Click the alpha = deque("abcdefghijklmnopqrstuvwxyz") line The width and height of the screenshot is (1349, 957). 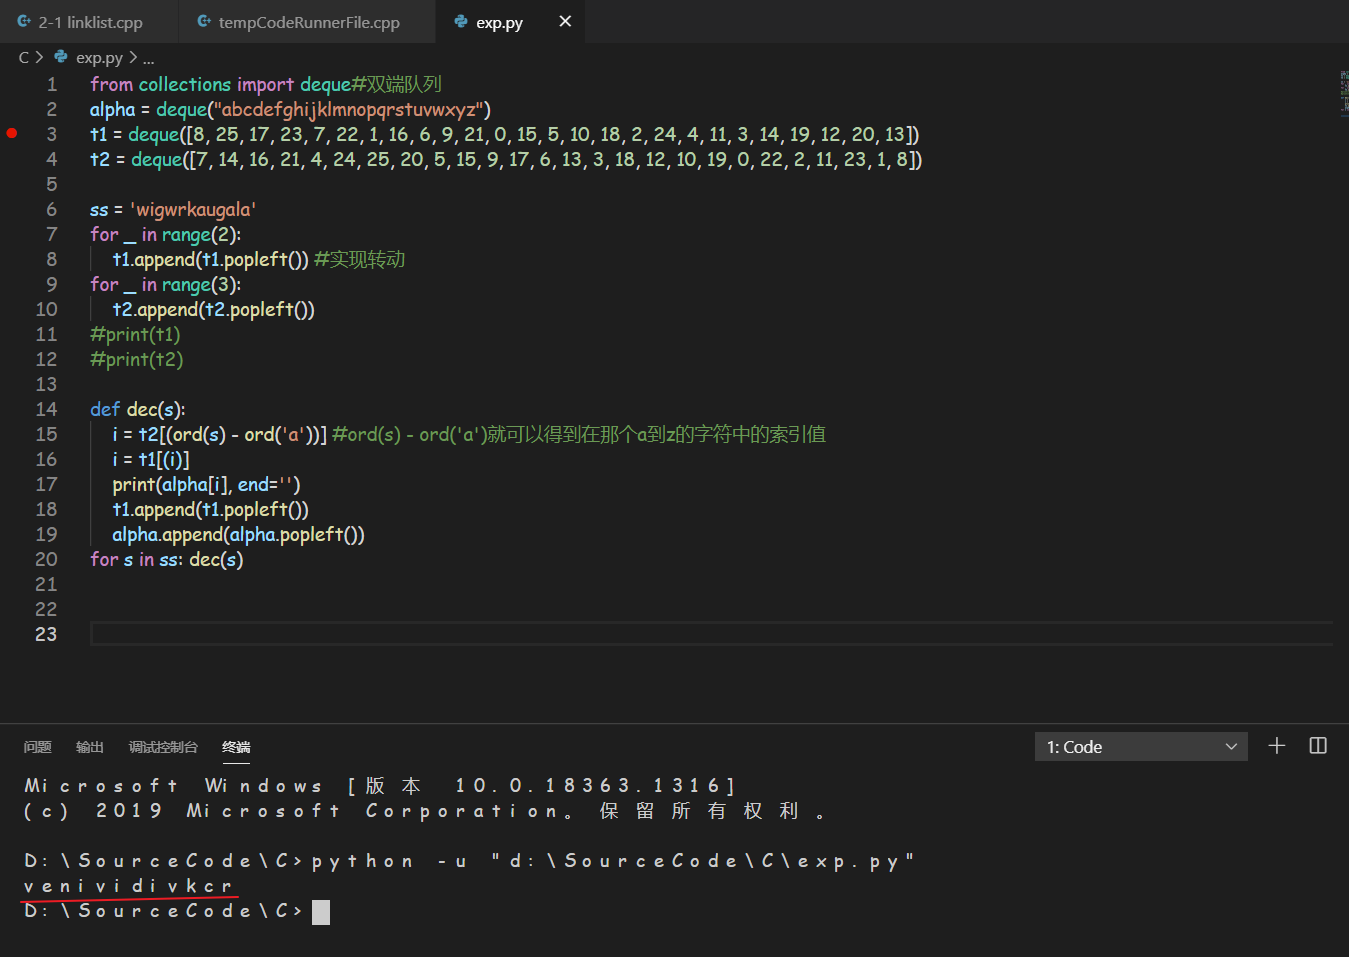[290, 109]
